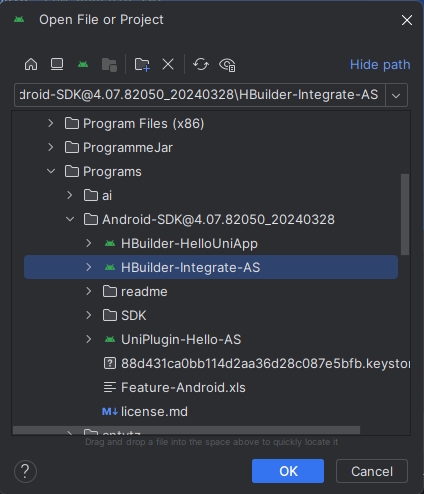
Task: Dismiss the dialog with Cancel
Action: (x=372, y=471)
